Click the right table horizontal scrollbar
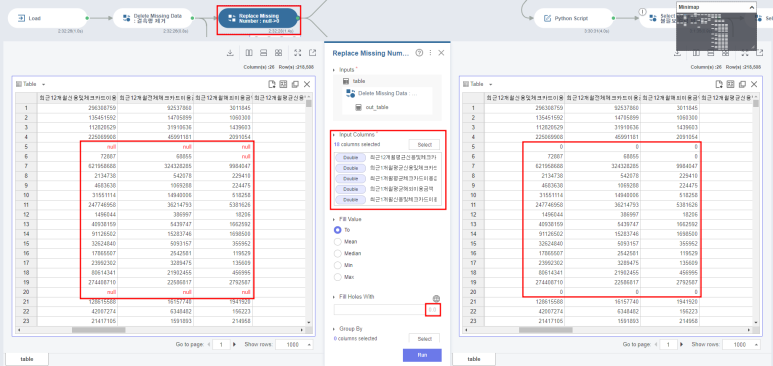This screenshot has width=773, height=366. (546, 329)
